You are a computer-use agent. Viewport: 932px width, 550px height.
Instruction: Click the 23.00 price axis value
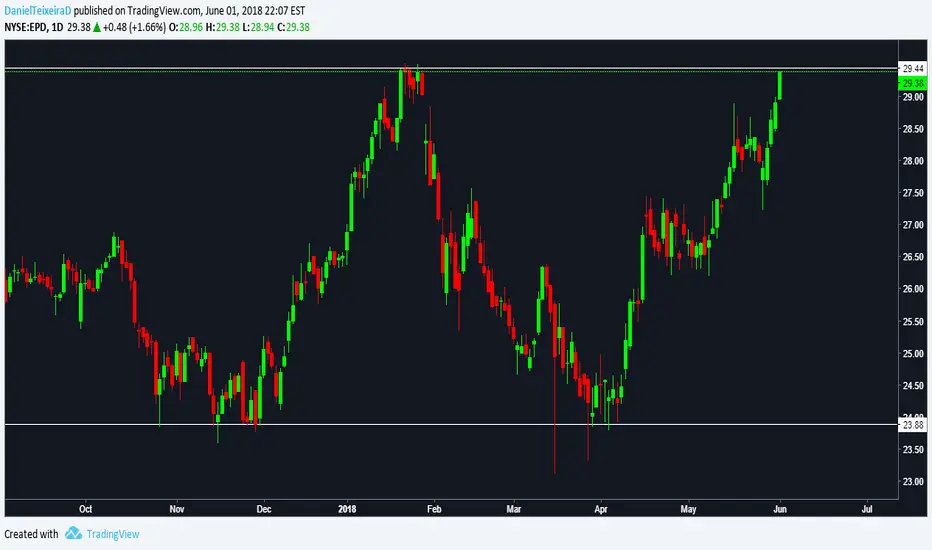coord(913,482)
